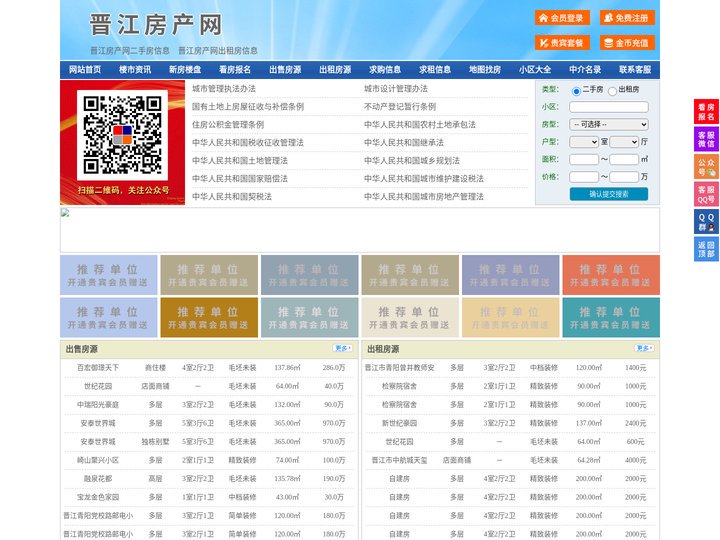This screenshot has height=540, width=720.
Task: Click the 返回顶部 back-to-top side icon
Action: (x=706, y=249)
